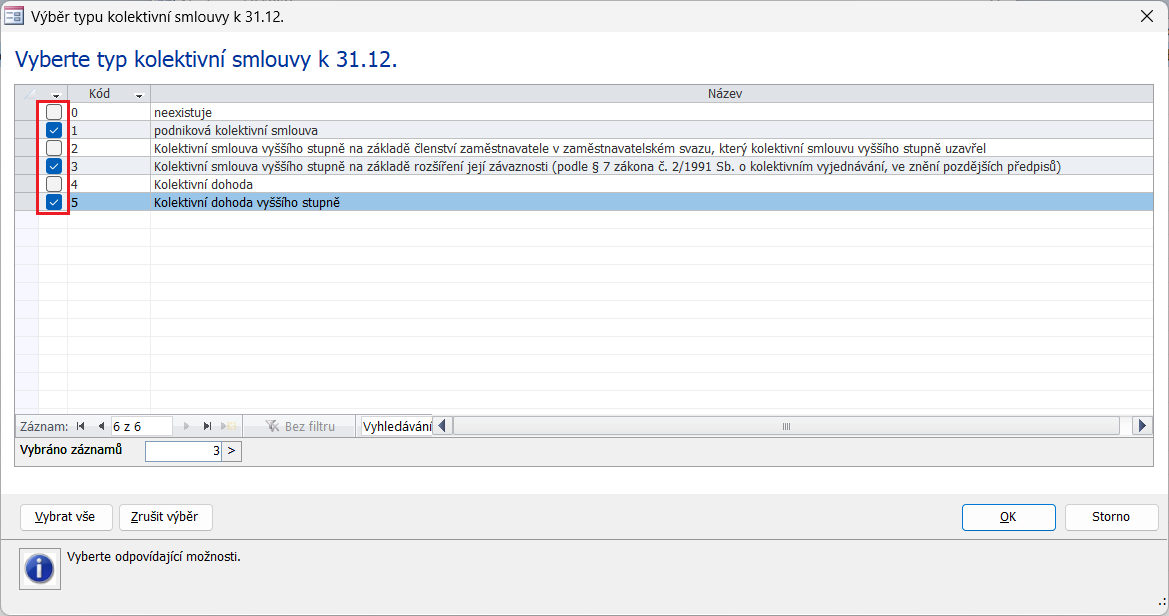Image resolution: width=1169 pixels, height=616 pixels.
Task: Click the > button beside Vybráno záznamů
Action: (231, 450)
